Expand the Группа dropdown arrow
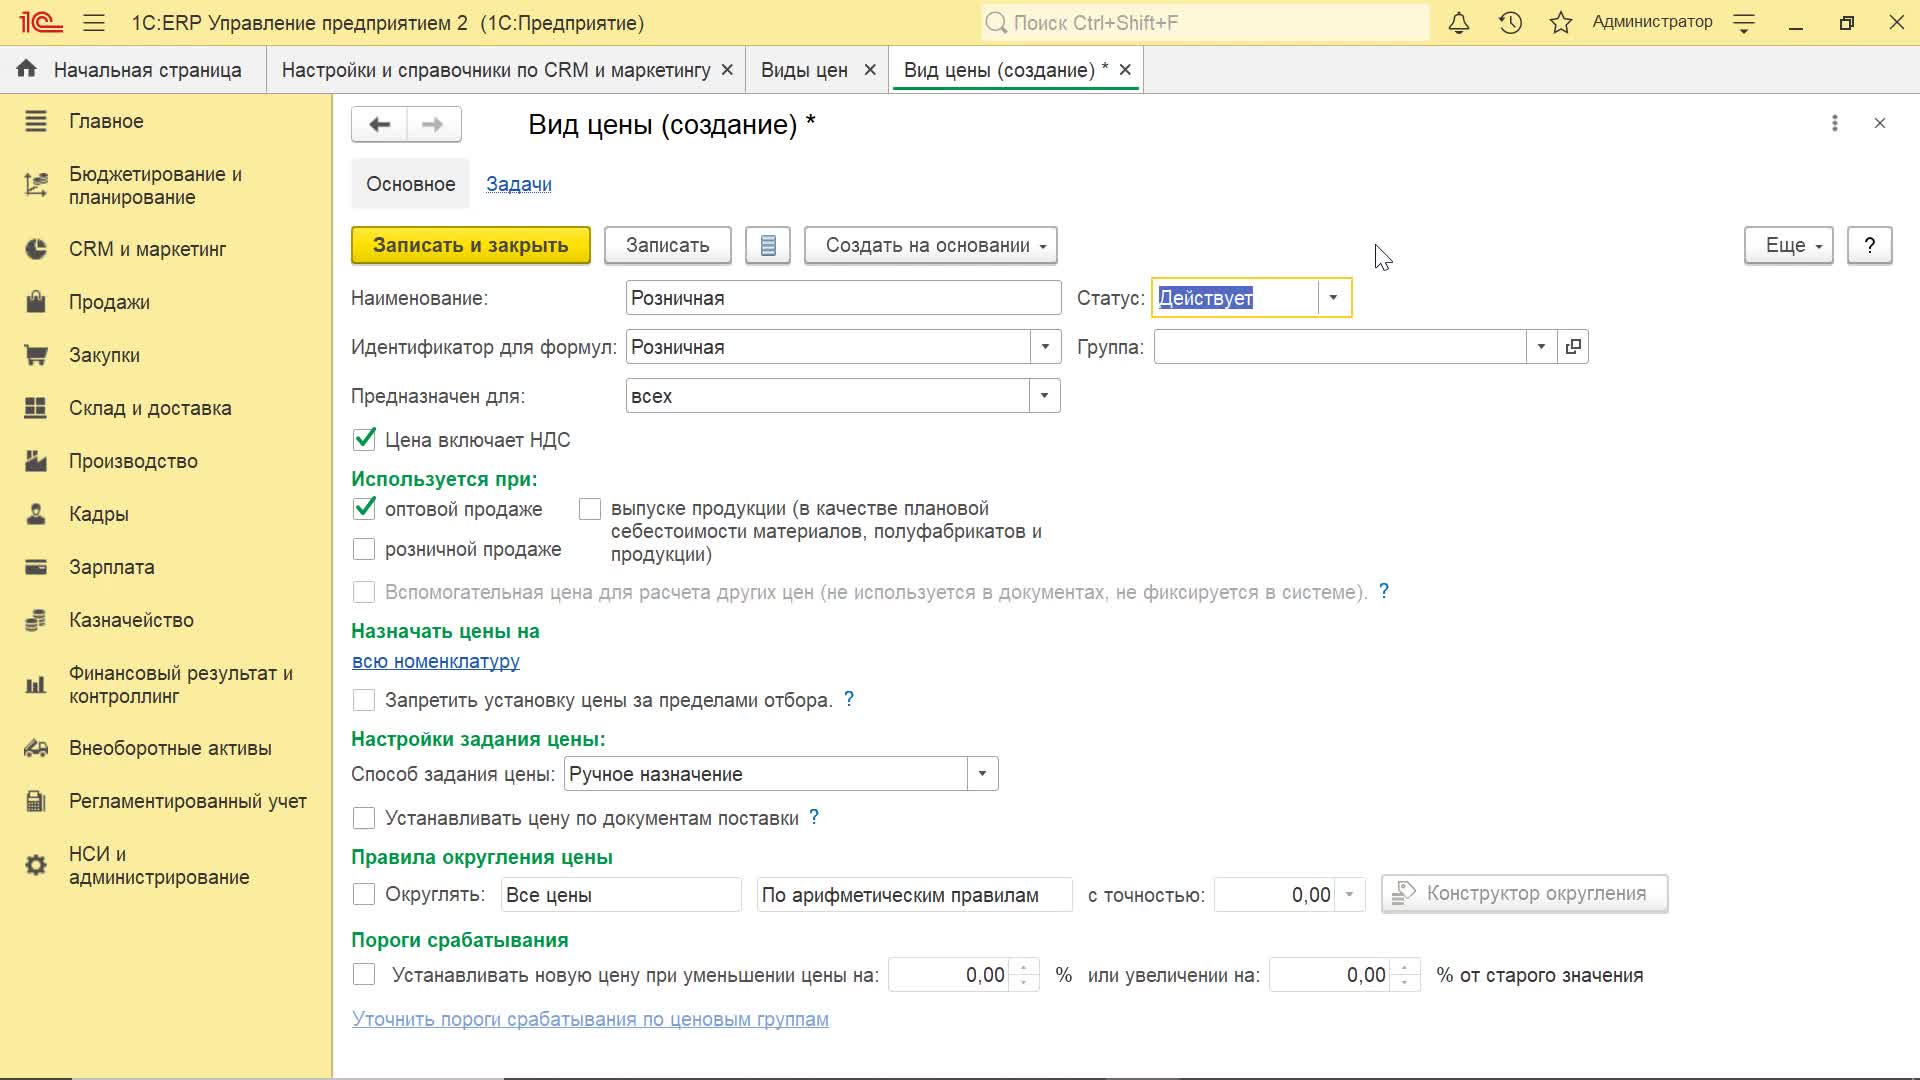This screenshot has width=1920, height=1080. point(1541,347)
